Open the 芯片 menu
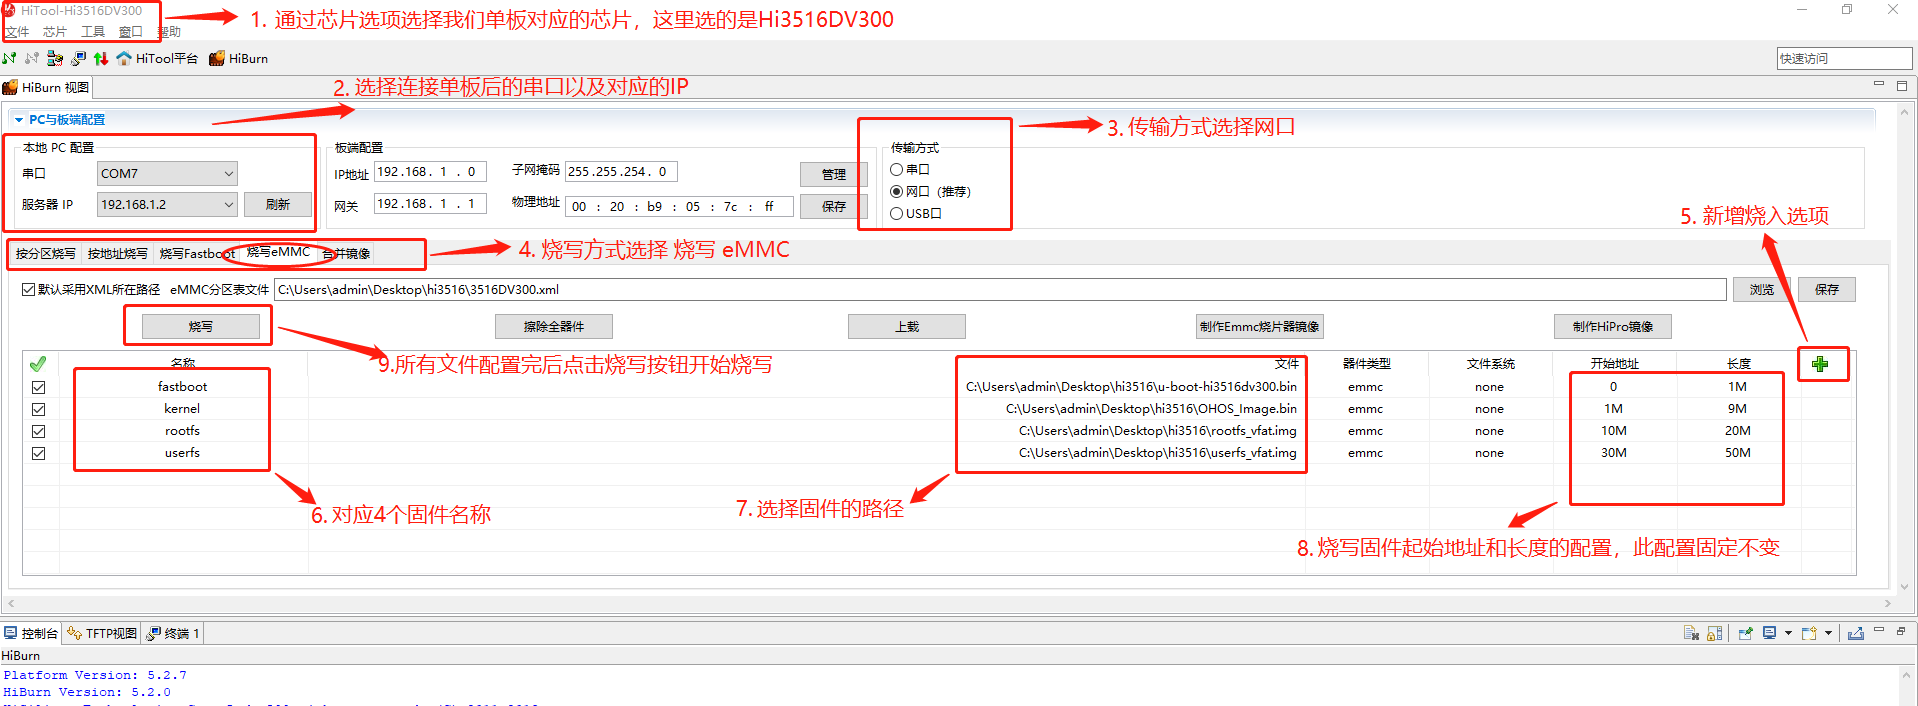Image resolution: width=1918 pixels, height=706 pixels. click(x=54, y=32)
